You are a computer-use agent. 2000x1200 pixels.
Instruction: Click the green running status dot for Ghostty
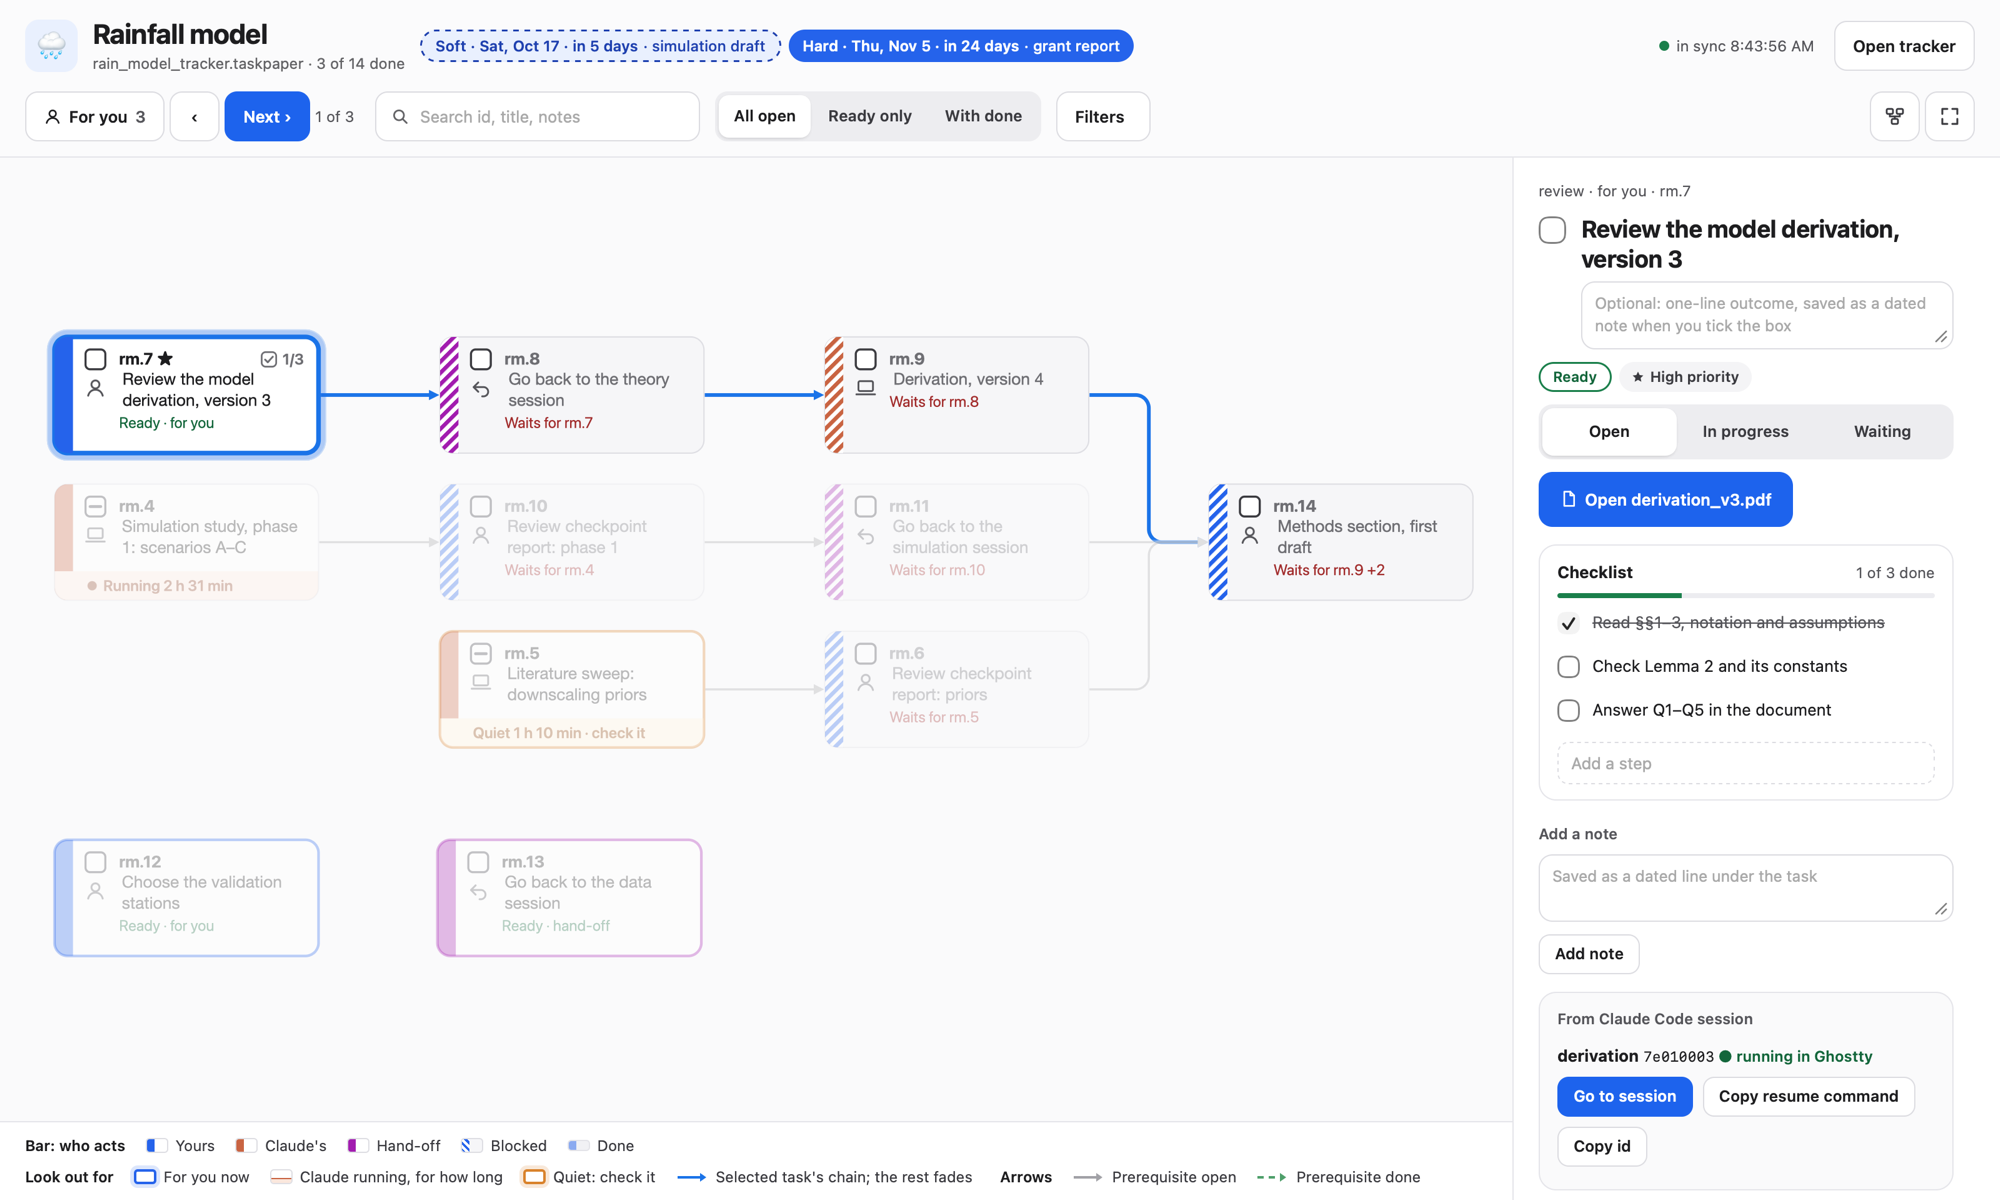(x=1725, y=1056)
